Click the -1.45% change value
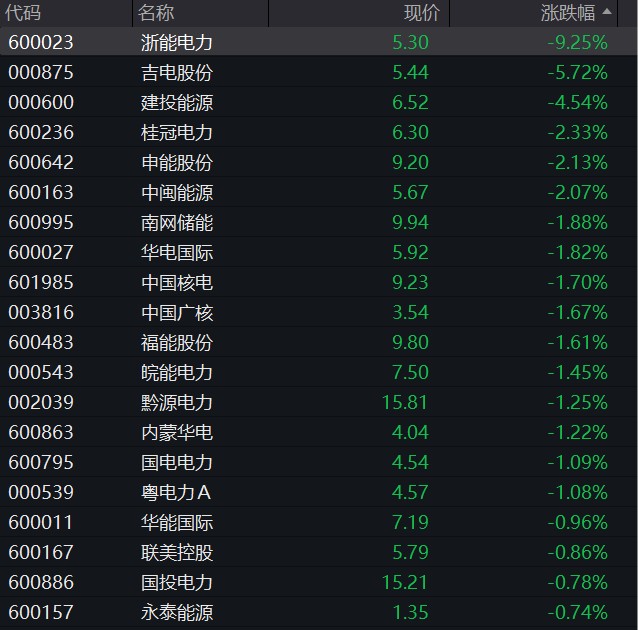Image resolution: width=638 pixels, height=630 pixels. point(577,372)
